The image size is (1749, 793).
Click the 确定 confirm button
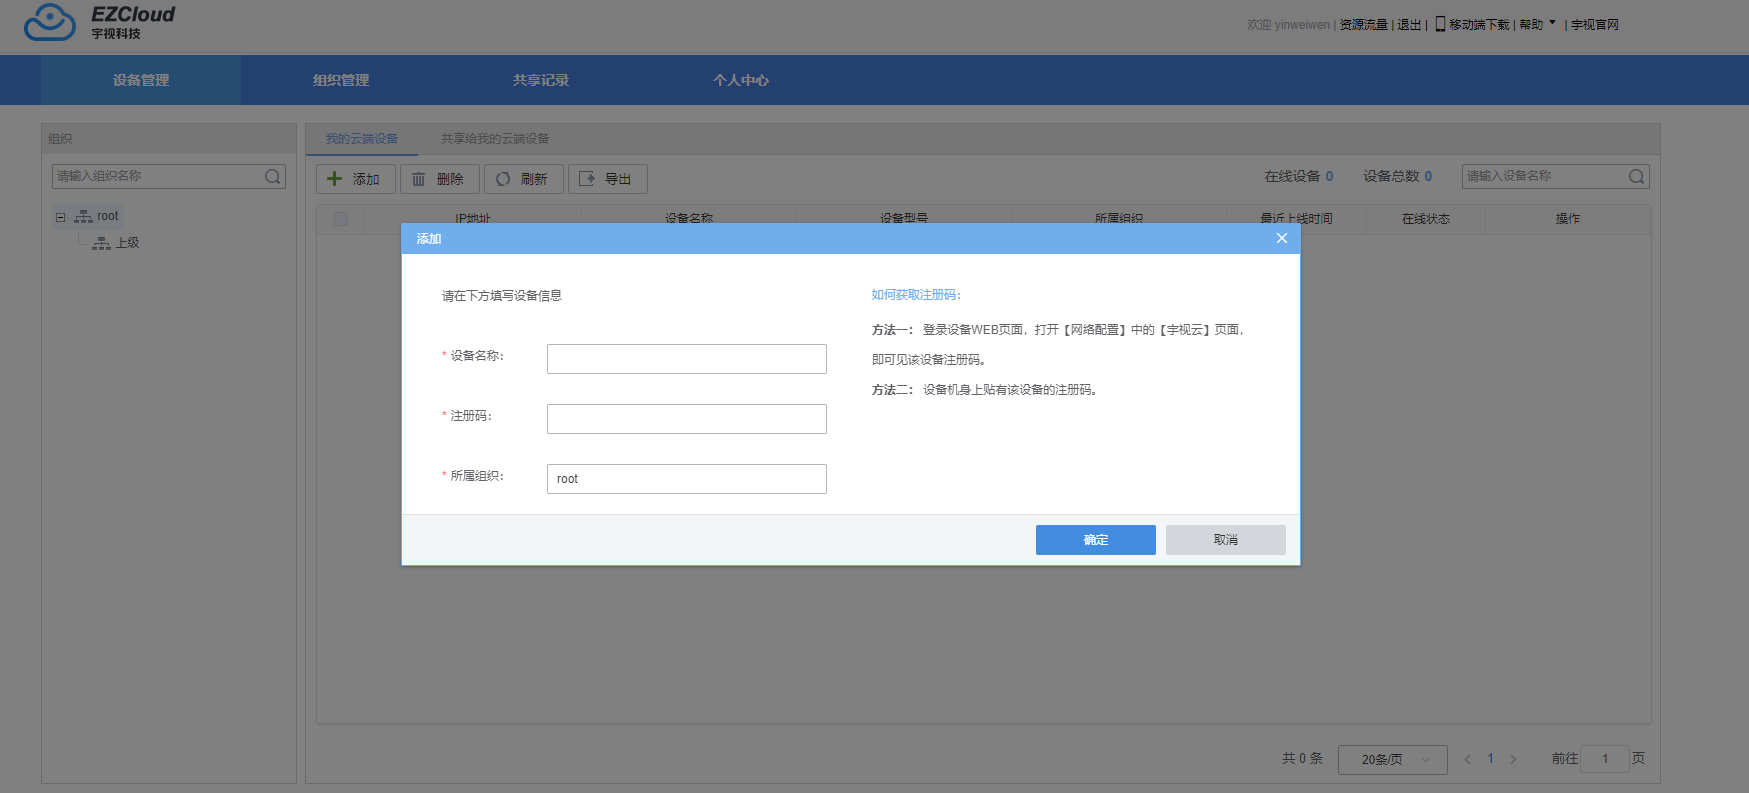(x=1095, y=540)
